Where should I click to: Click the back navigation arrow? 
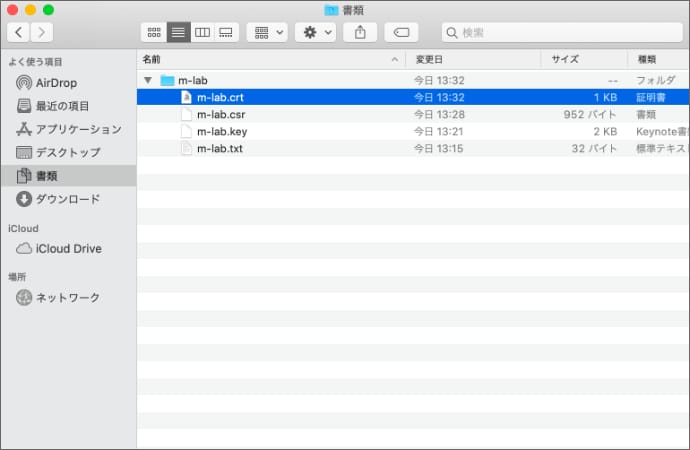(x=21, y=32)
